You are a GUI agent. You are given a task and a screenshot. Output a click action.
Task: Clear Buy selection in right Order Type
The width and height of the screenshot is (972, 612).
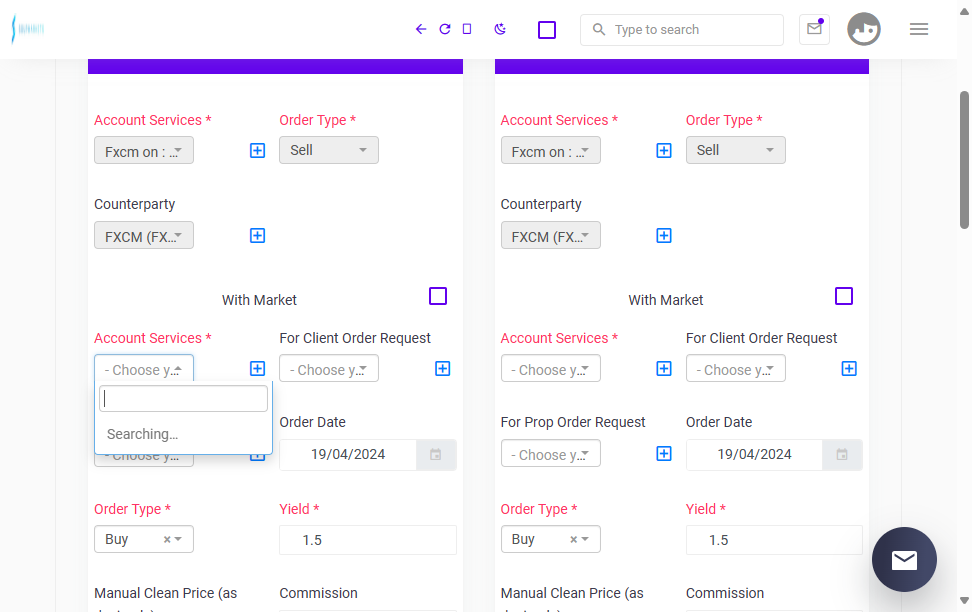(573, 539)
